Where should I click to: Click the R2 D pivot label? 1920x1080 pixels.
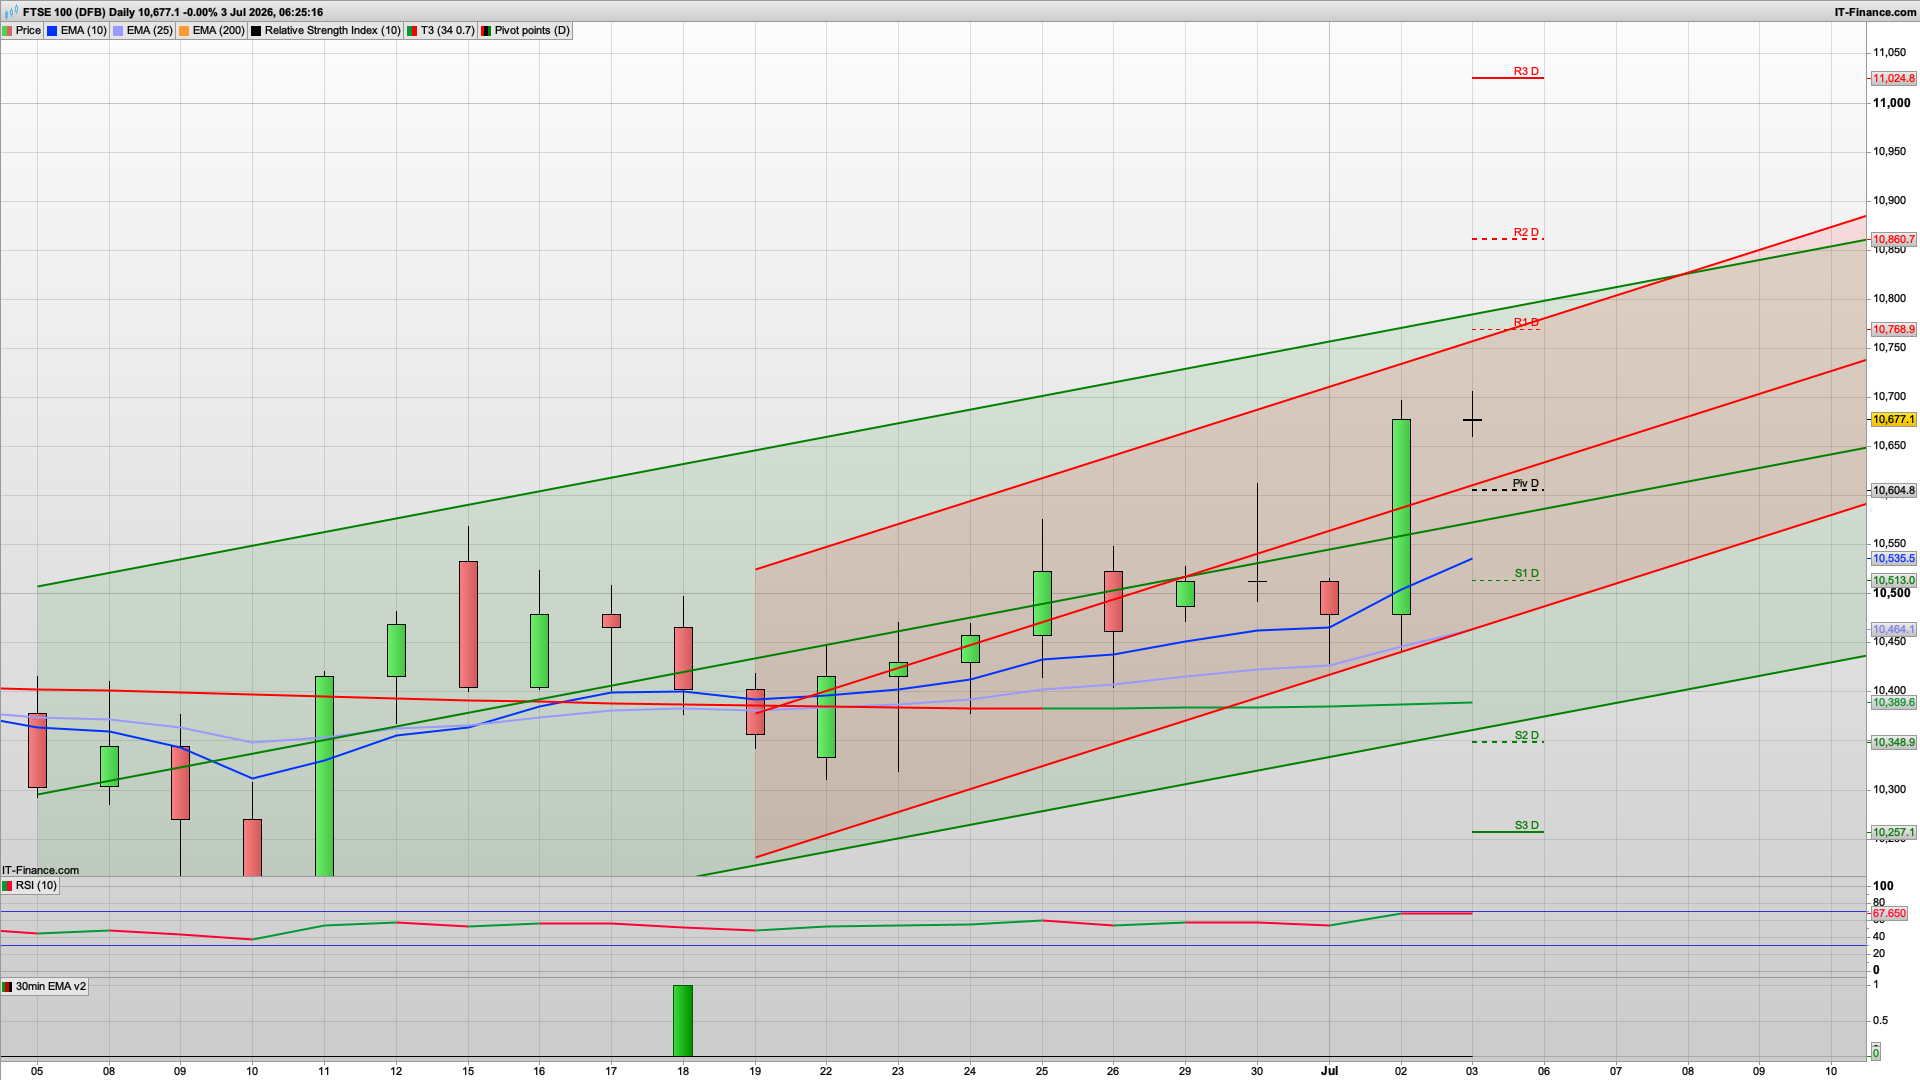[1526, 232]
